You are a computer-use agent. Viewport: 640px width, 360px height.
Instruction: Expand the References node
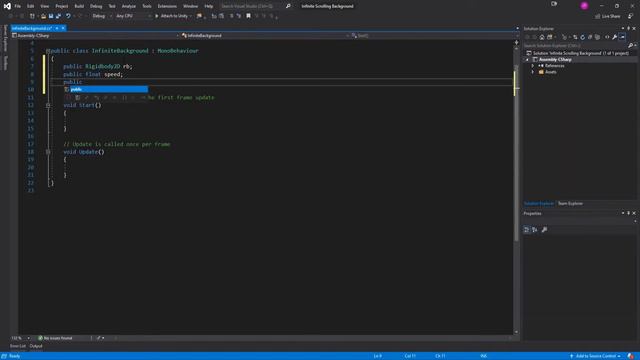point(533,66)
